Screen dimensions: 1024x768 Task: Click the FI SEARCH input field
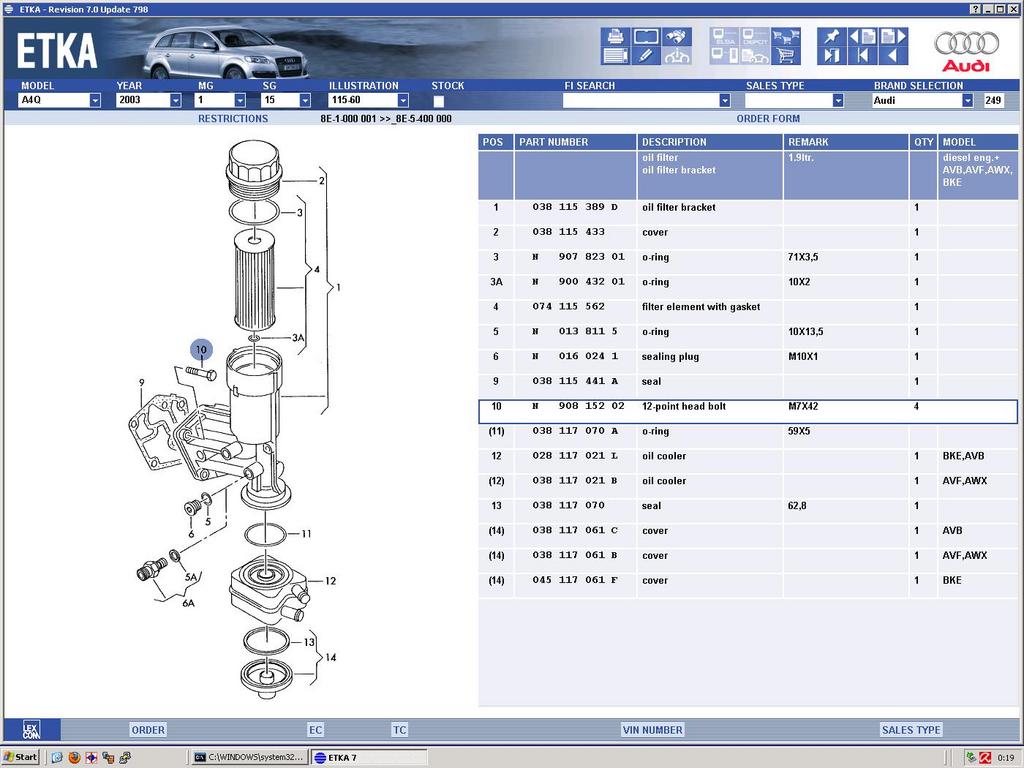pos(640,101)
